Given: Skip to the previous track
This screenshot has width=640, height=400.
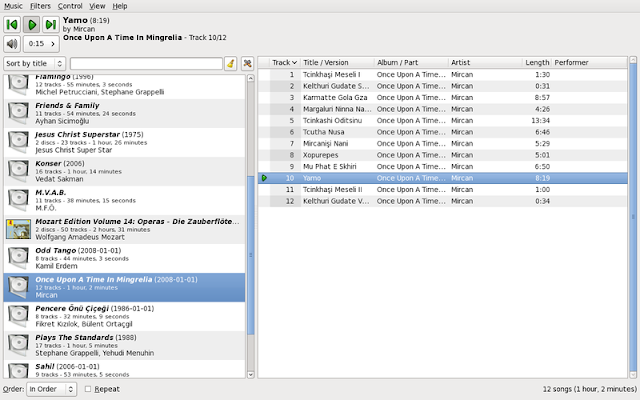Looking at the screenshot, I should click(x=12, y=25).
